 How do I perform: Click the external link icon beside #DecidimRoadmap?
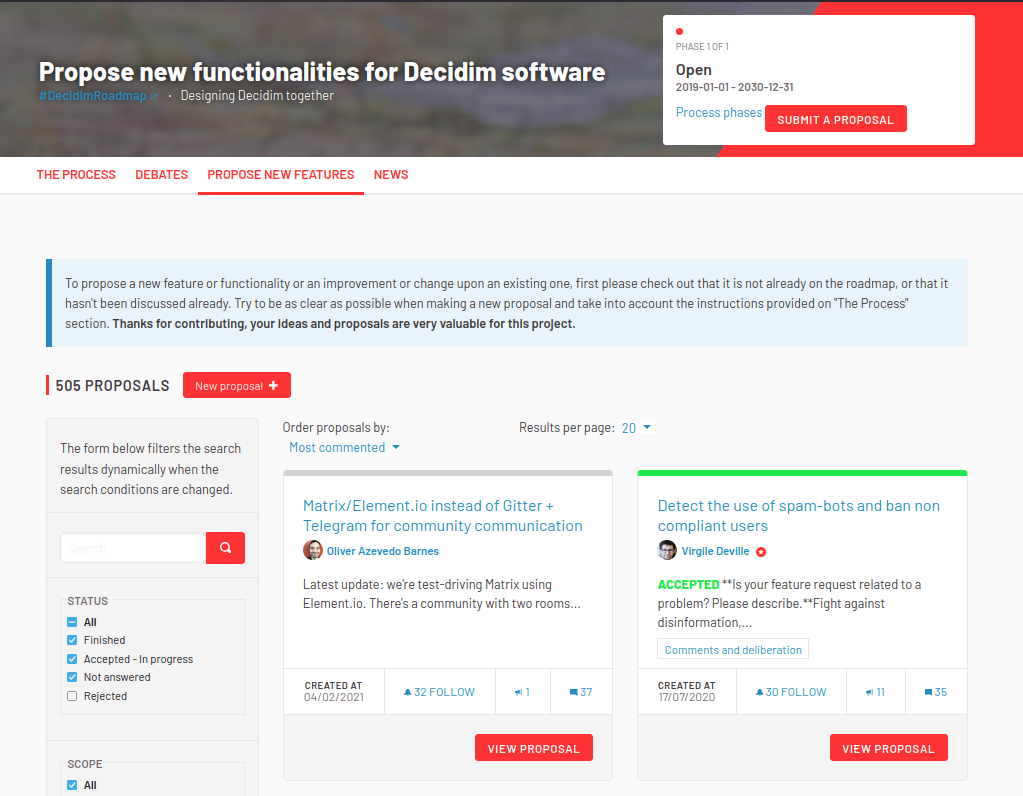pyautogui.click(x=154, y=97)
